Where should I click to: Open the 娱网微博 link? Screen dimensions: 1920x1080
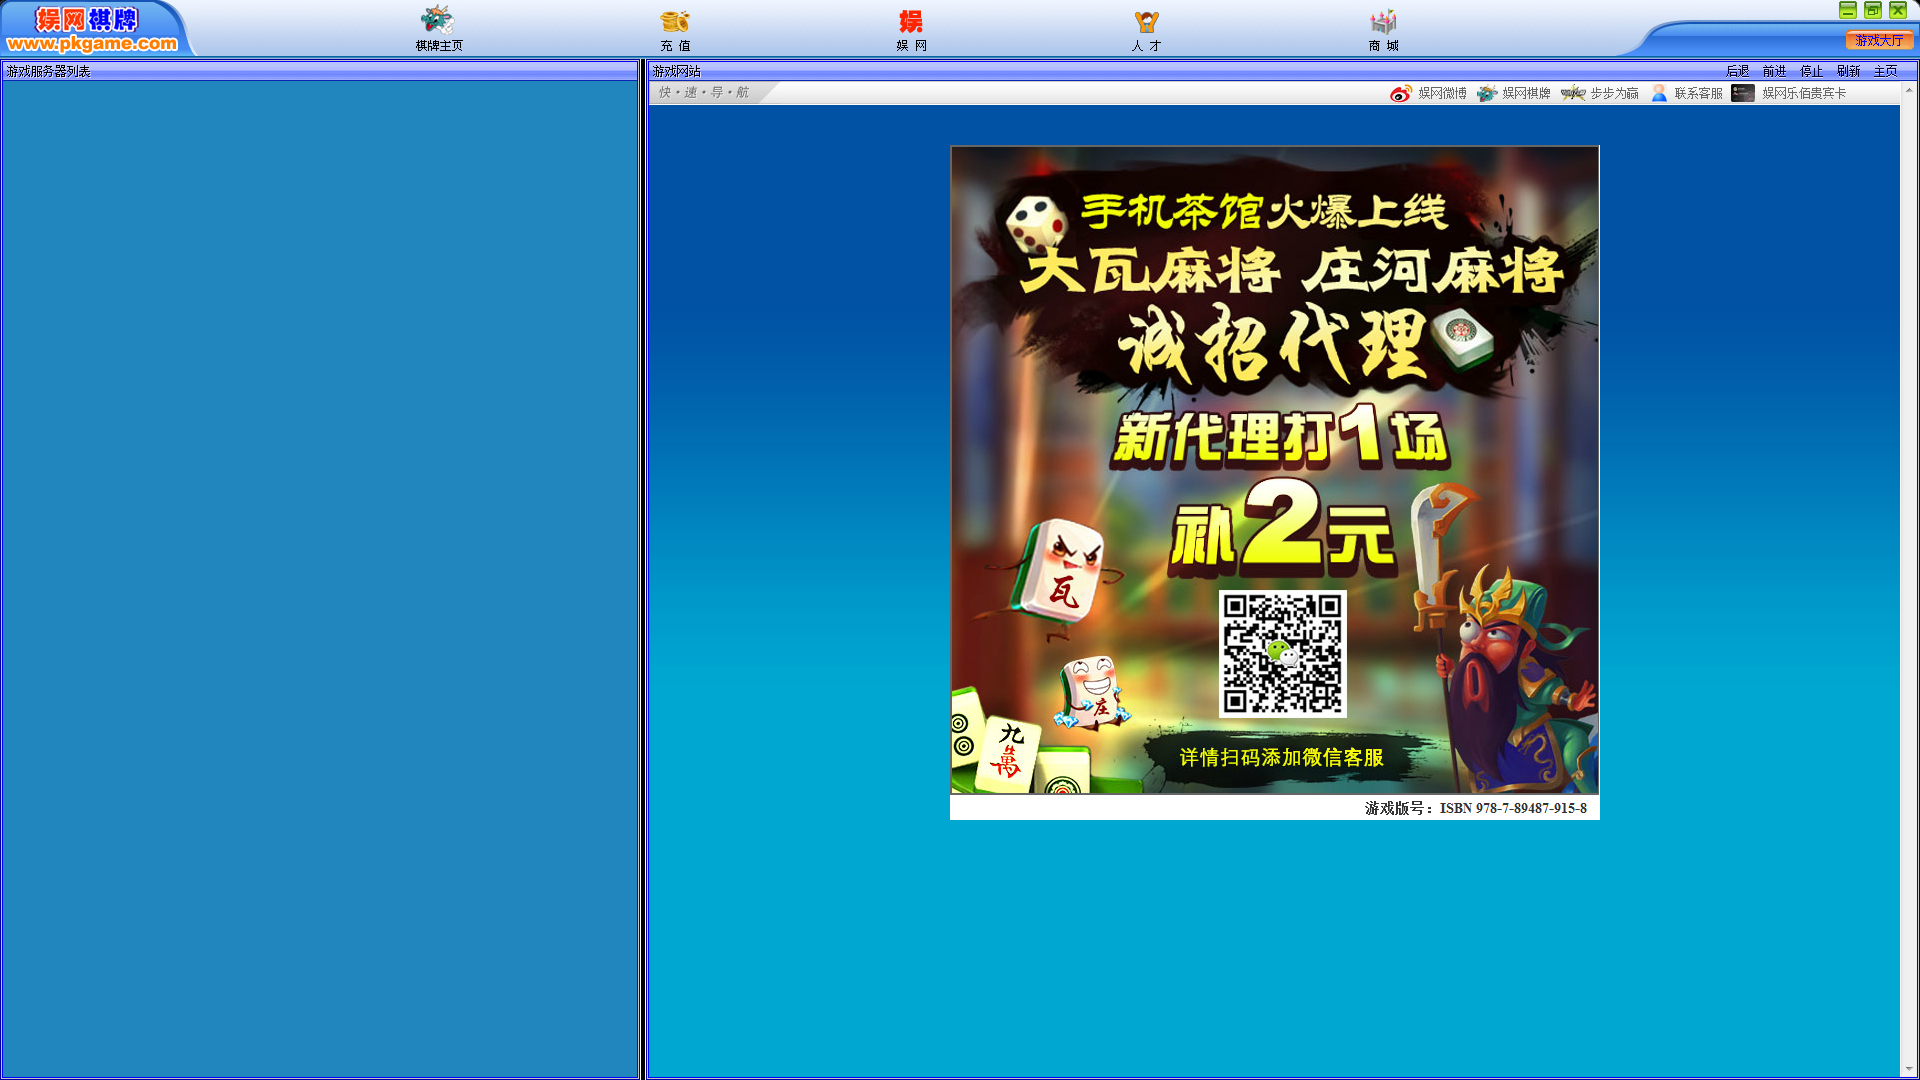(x=1442, y=93)
